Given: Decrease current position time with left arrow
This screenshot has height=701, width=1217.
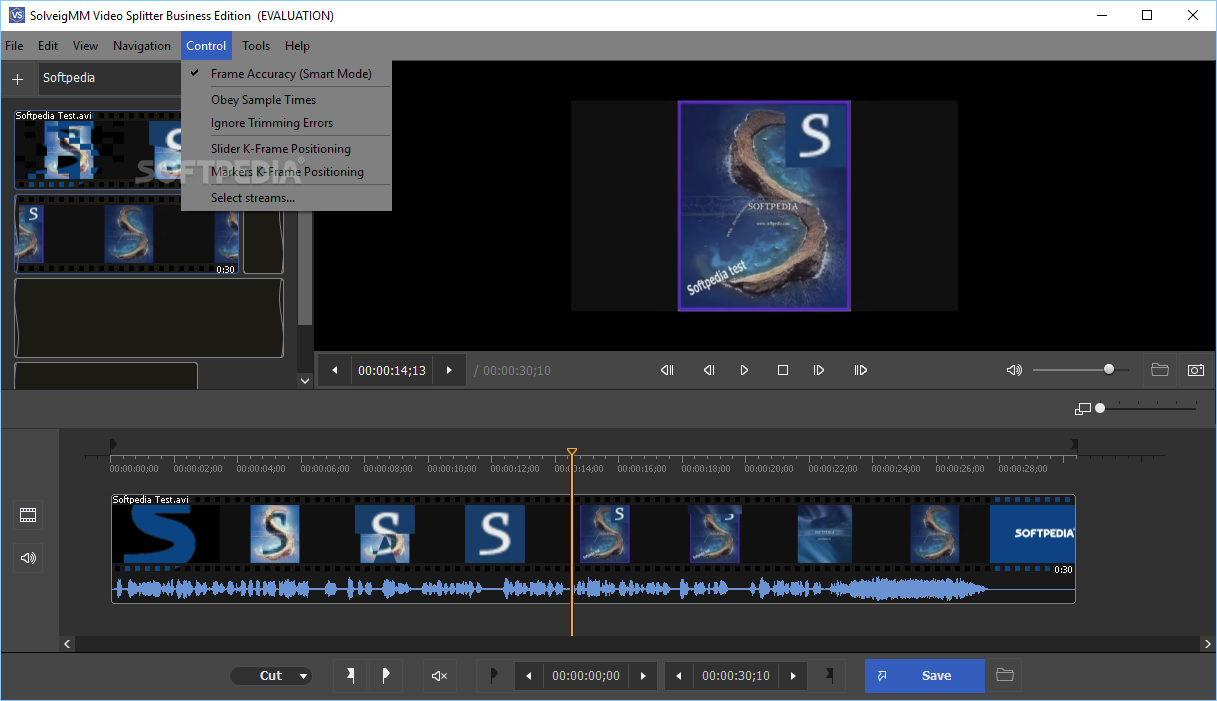Looking at the screenshot, I should tap(334, 370).
